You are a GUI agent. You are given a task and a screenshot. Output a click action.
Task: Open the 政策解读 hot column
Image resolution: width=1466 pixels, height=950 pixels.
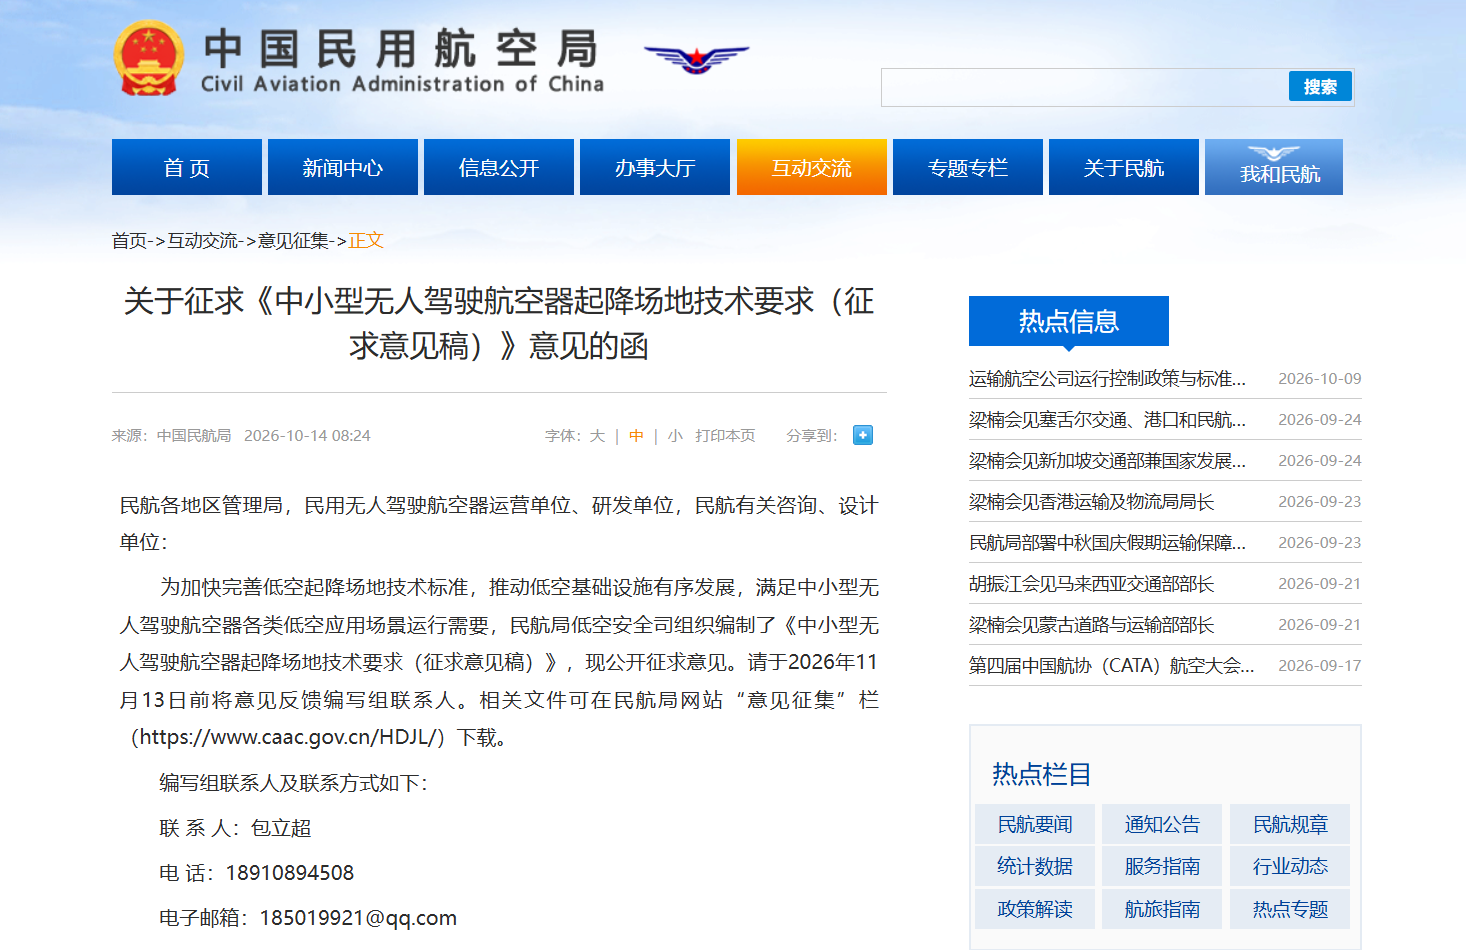coord(1035,909)
